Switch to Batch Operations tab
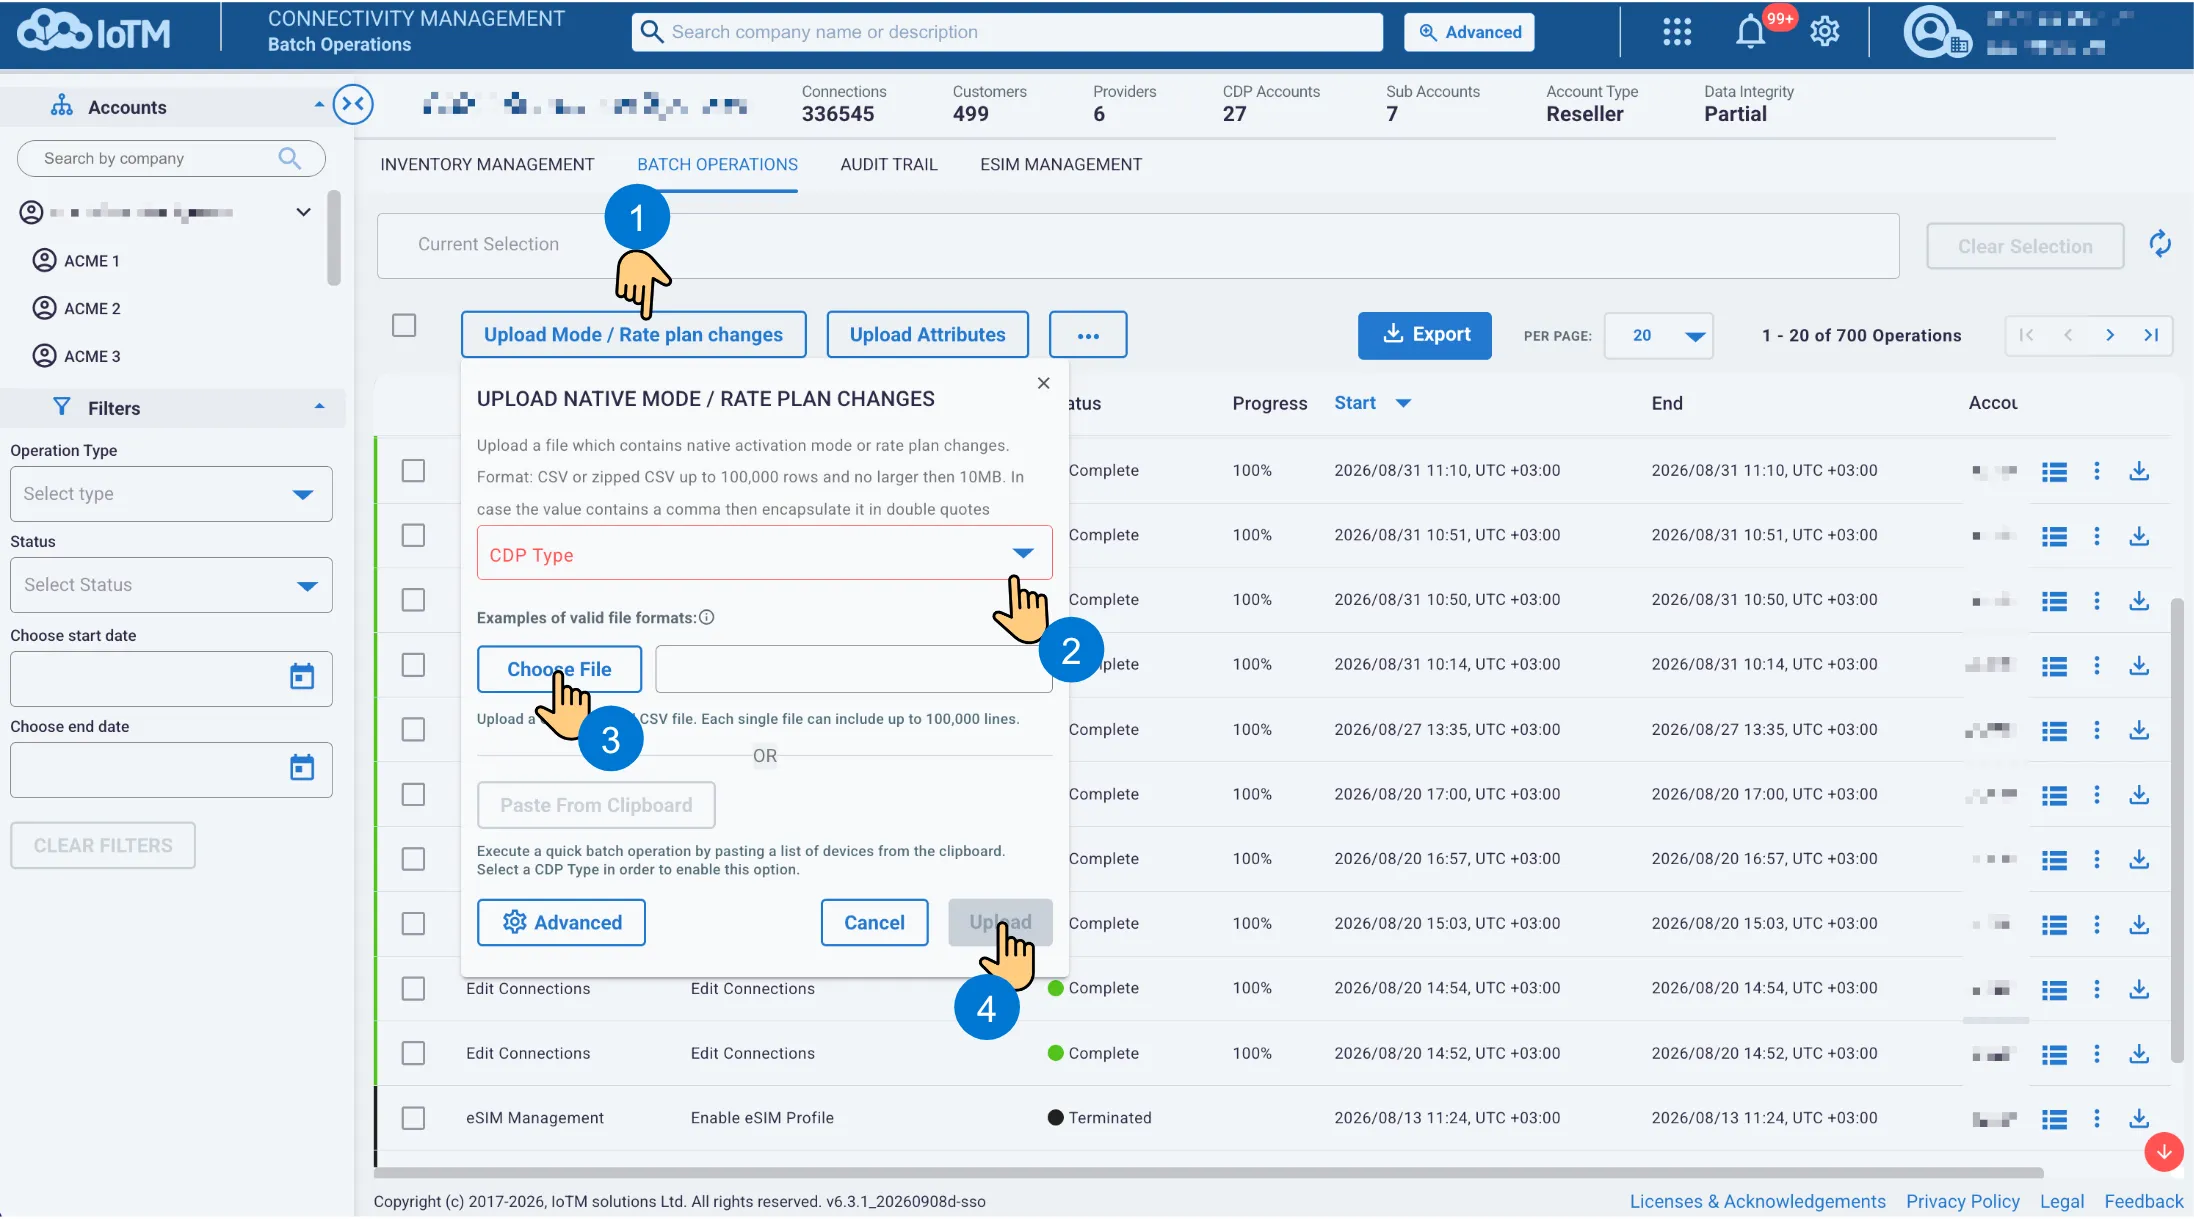The width and height of the screenshot is (2194, 1219). [x=717, y=164]
